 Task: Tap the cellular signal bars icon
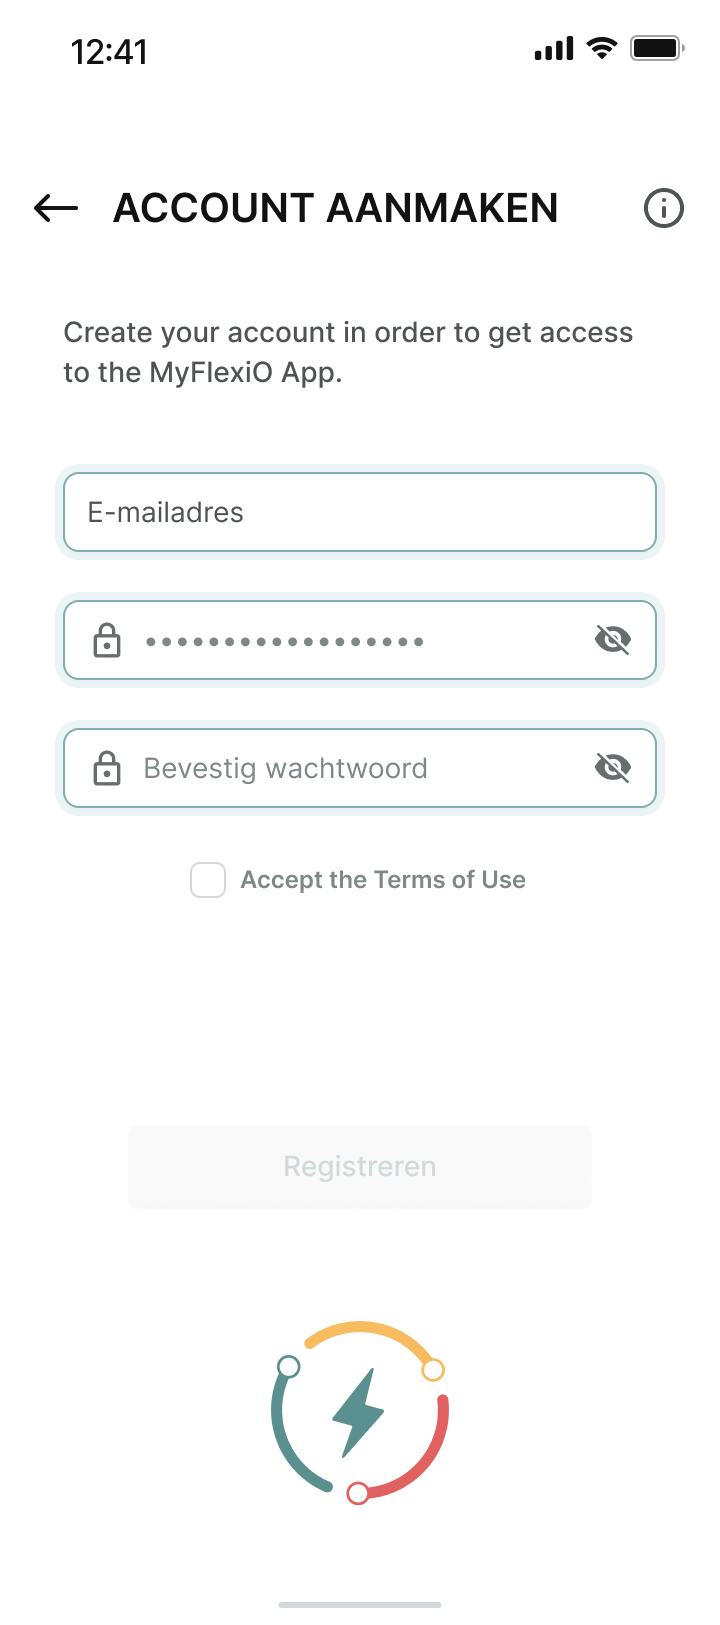tap(554, 48)
